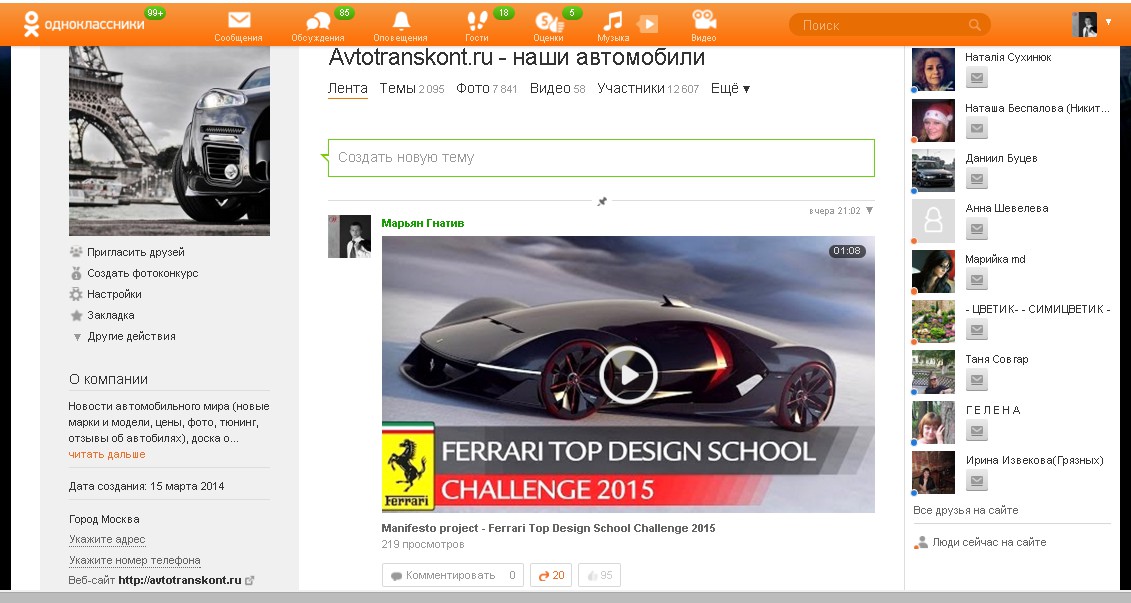Viewport: 1131px width, 603px height.
Task: Open Manifesto project video title
Action: [548, 528]
